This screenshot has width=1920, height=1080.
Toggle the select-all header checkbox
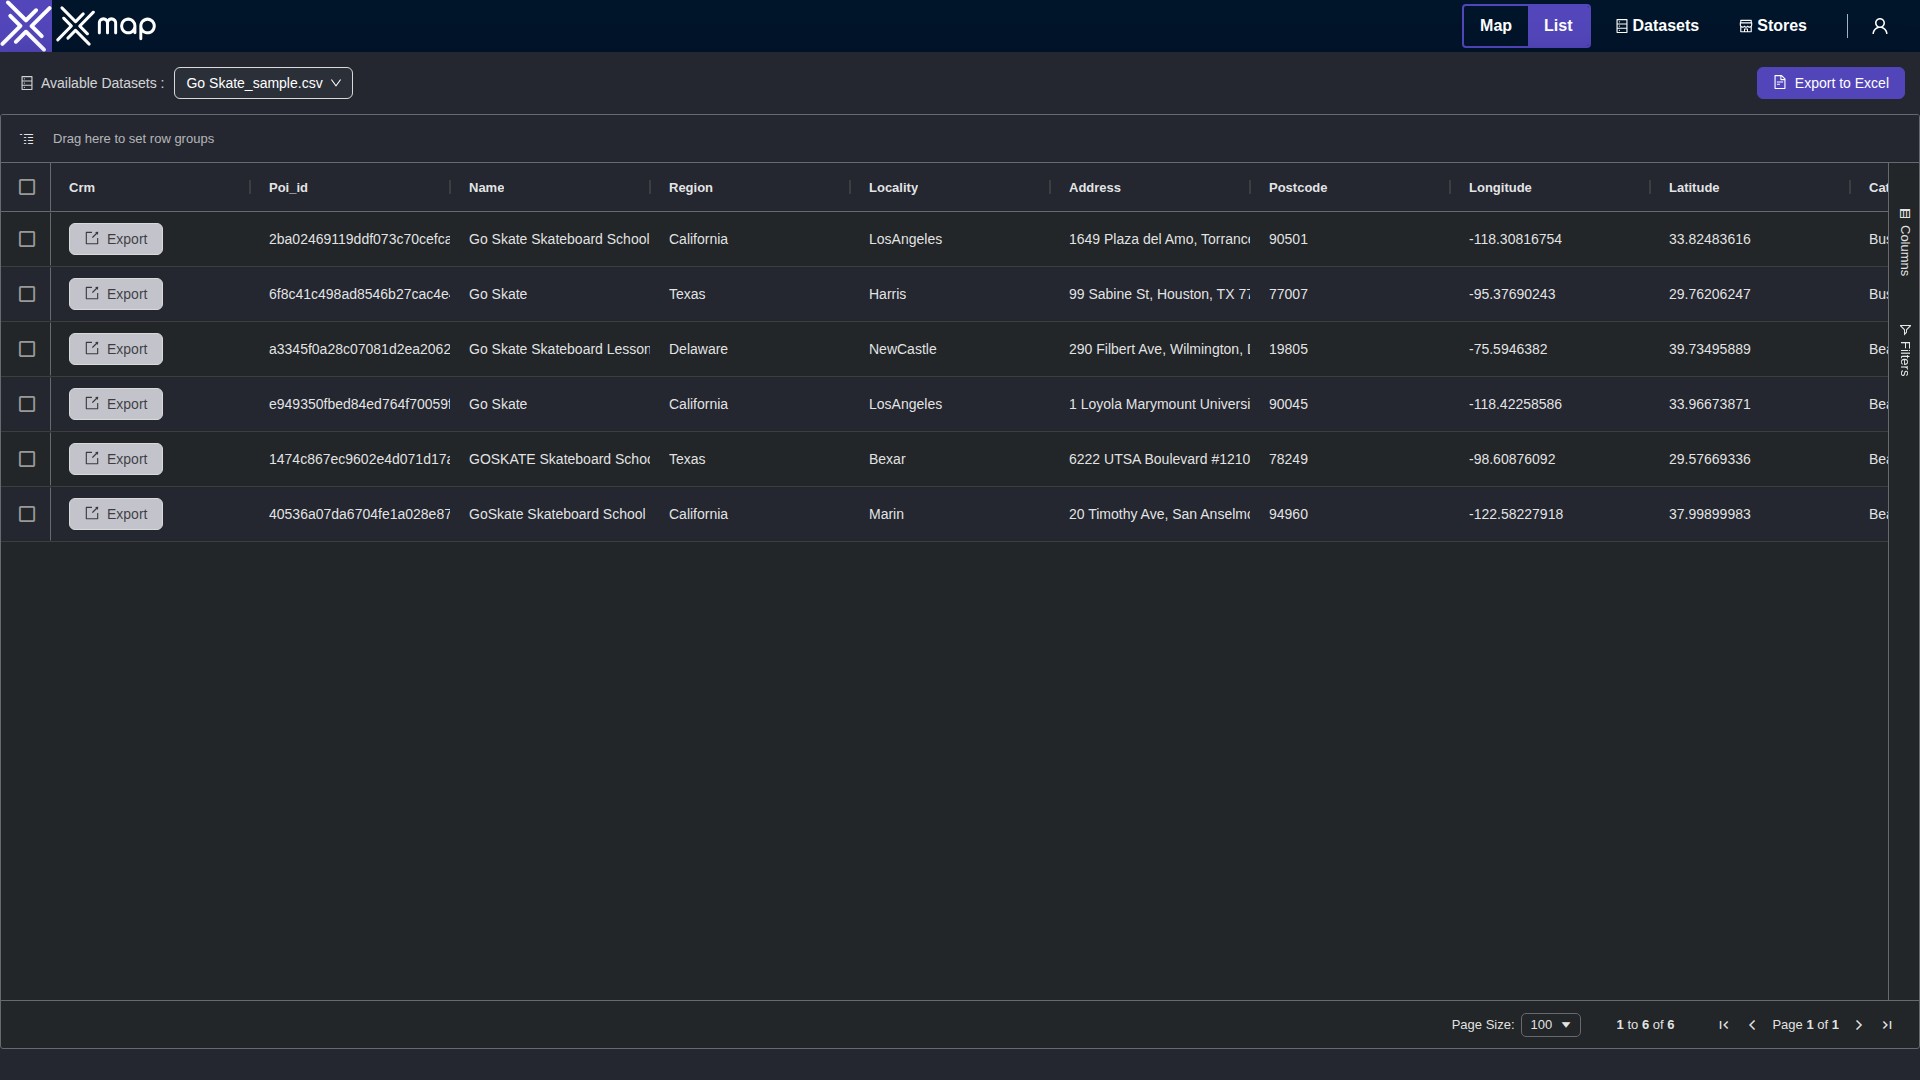(x=27, y=187)
